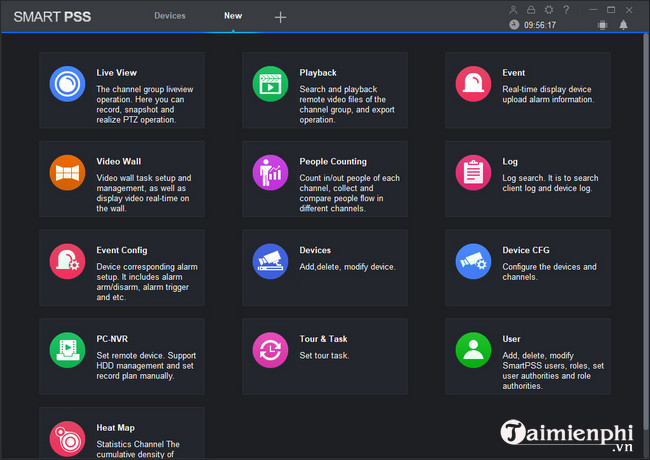650x460 pixels.
Task: Click the User management tile title
Action: pos(511,339)
